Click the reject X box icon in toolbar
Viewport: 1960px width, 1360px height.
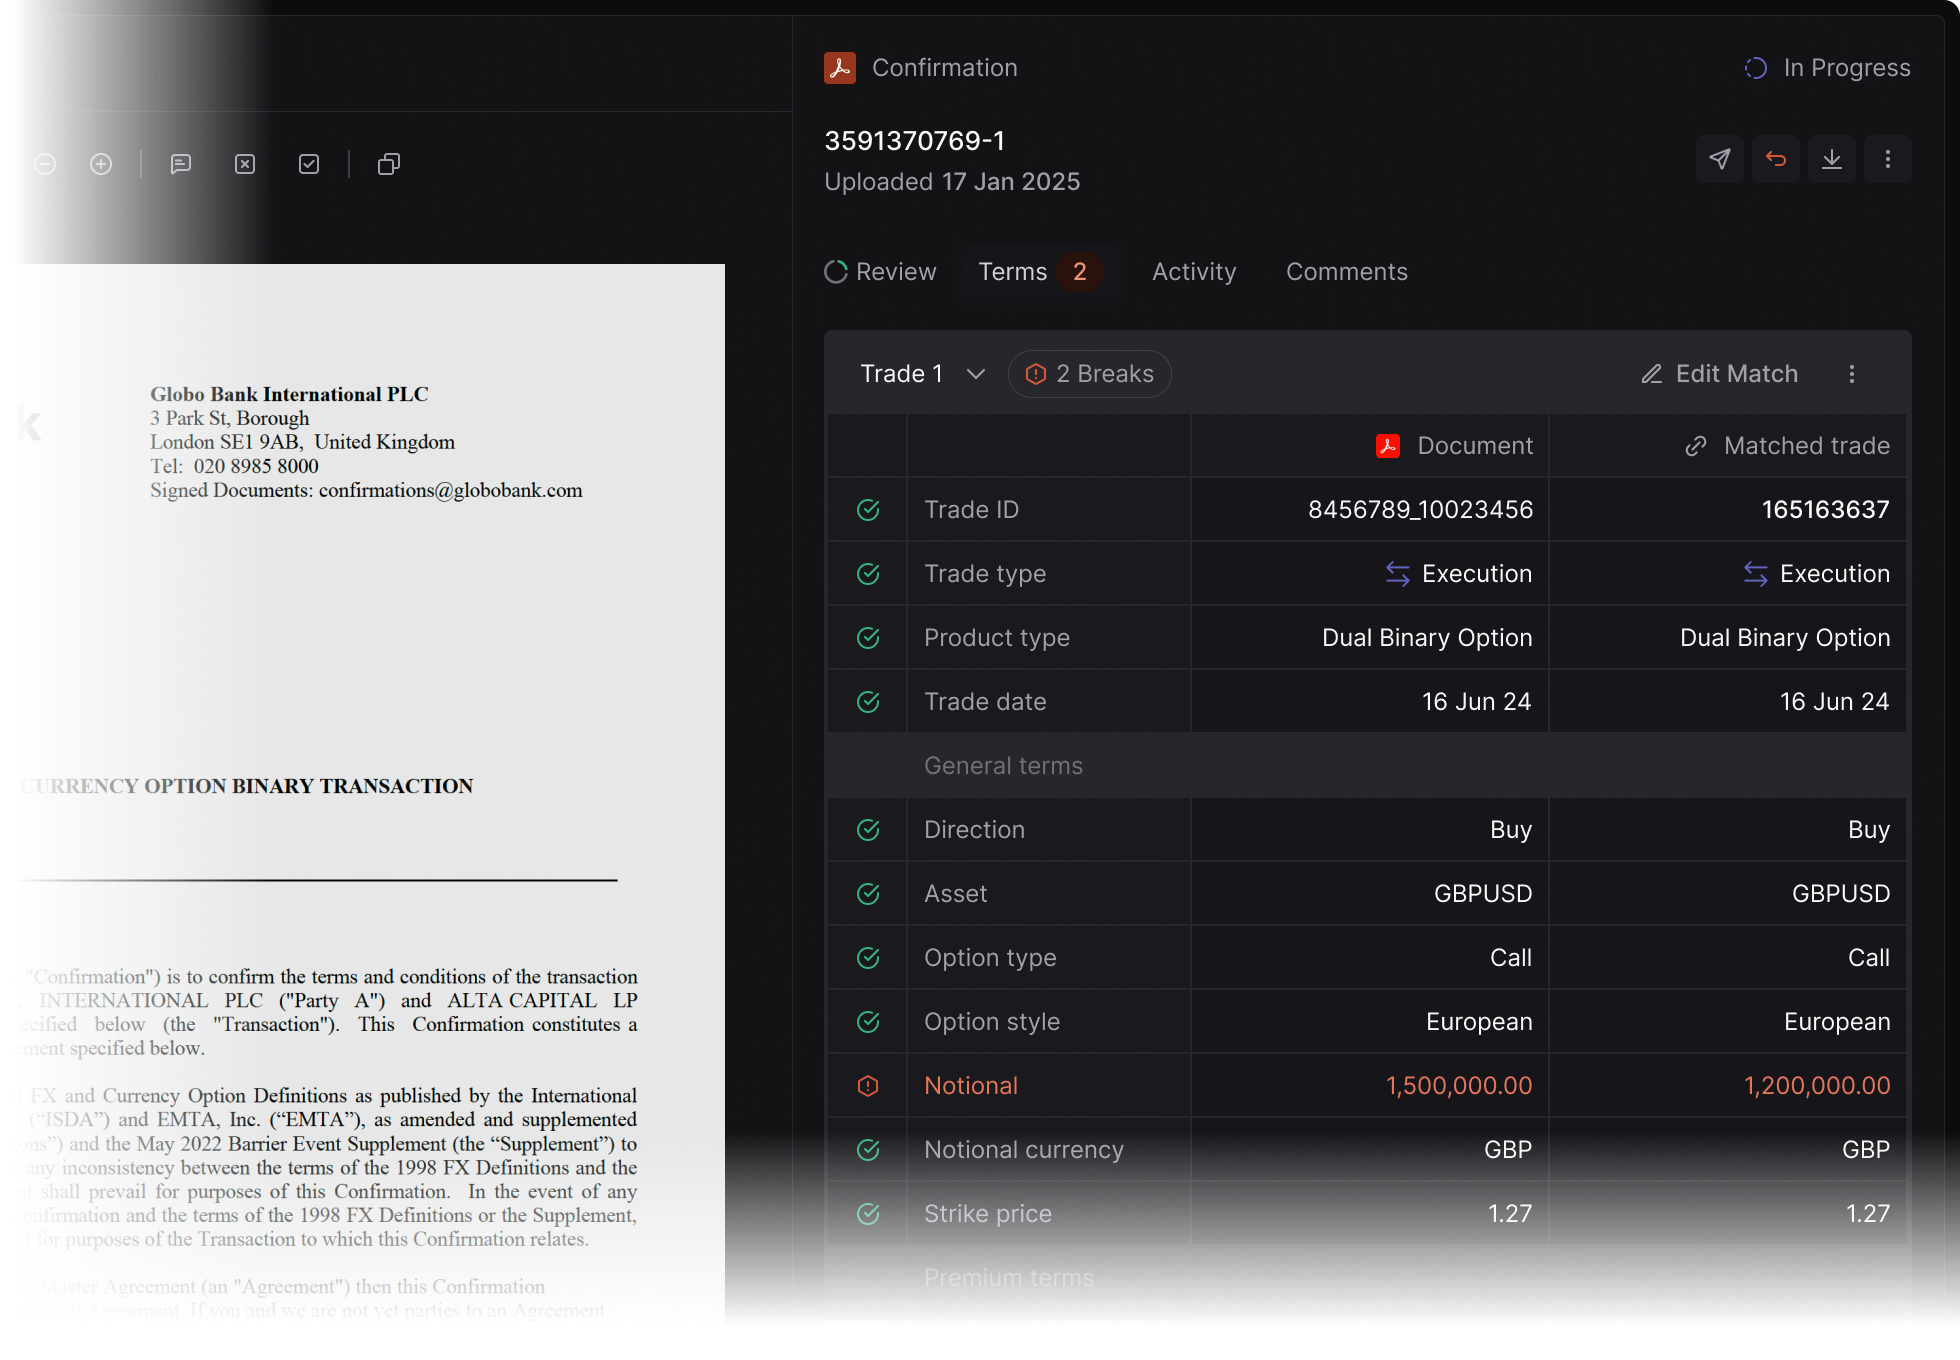[x=245, y=164]
